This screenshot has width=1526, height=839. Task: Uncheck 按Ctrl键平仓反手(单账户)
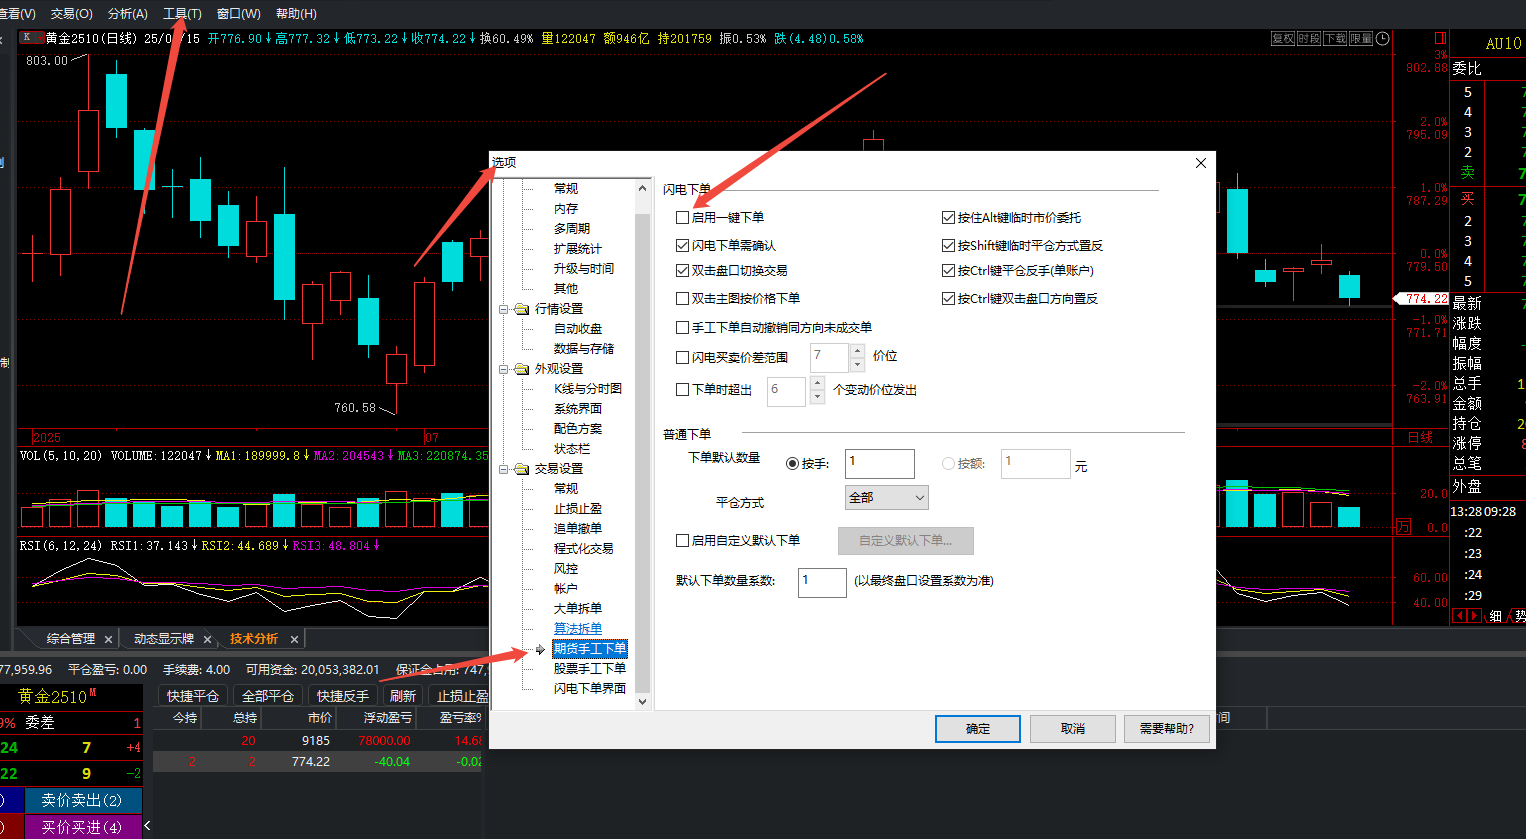tap(949, 271)
